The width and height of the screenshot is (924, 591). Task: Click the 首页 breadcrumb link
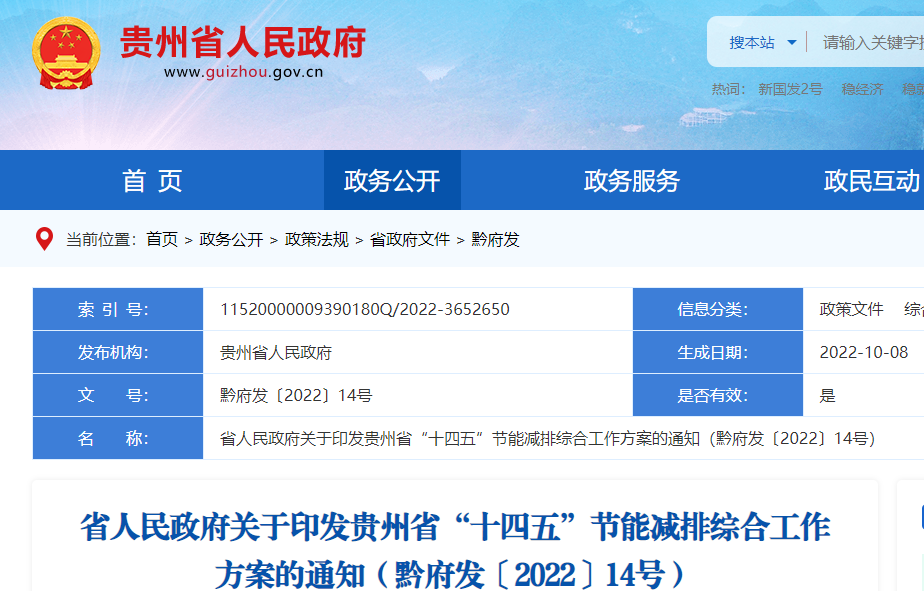coord(162,239)
